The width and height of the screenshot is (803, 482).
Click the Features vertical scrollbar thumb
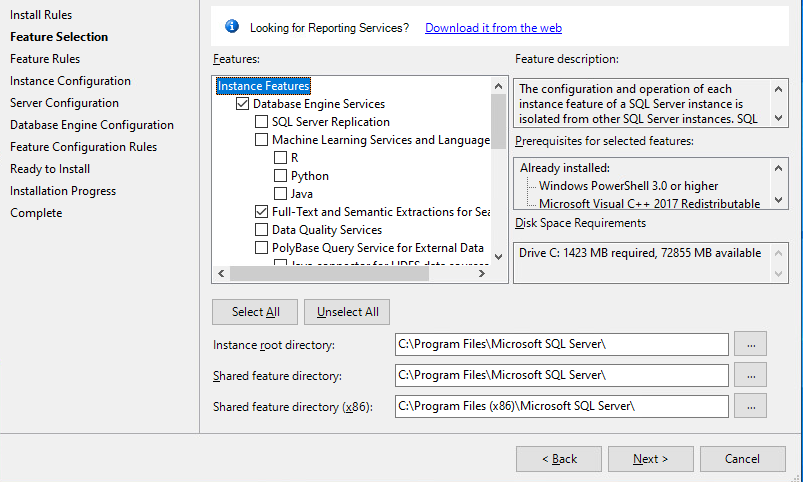coord(498,121)
